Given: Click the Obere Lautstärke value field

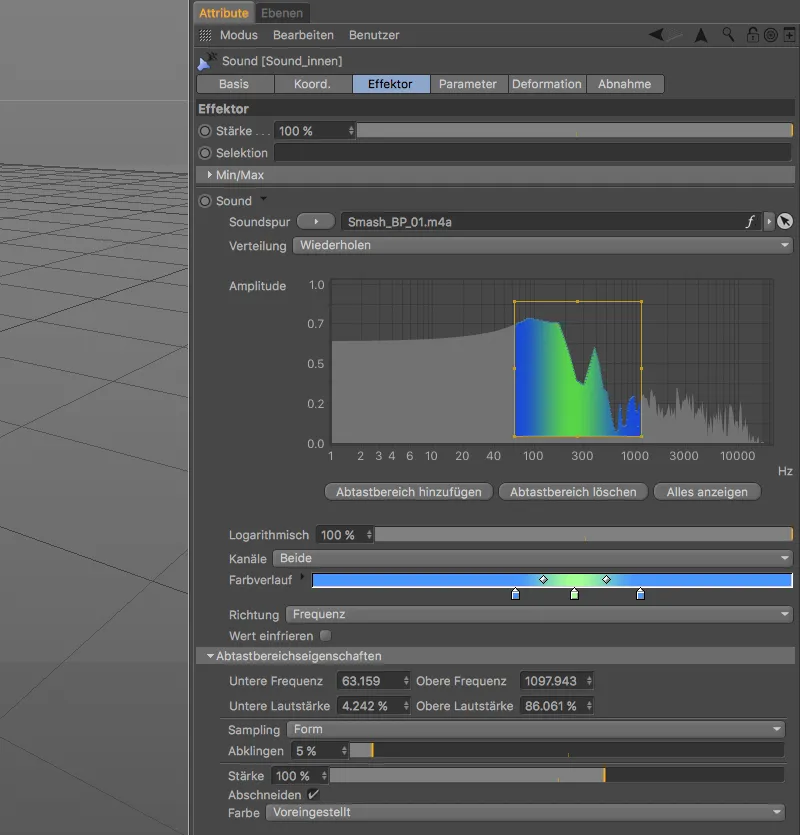Looking at the screenshot, I should pos(556,706).
